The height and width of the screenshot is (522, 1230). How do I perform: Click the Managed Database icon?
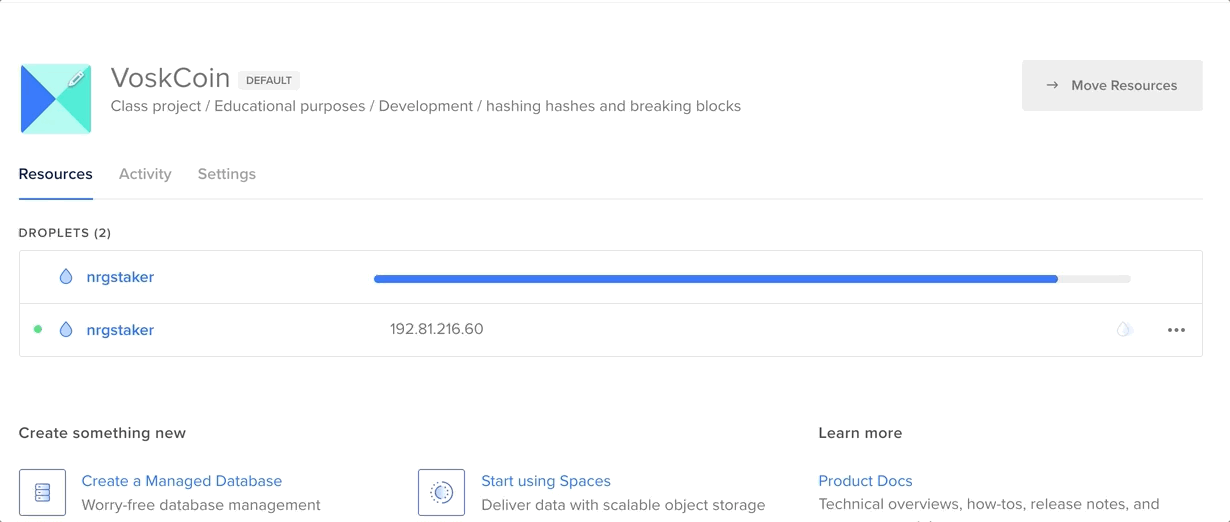[x=42, y=492]
